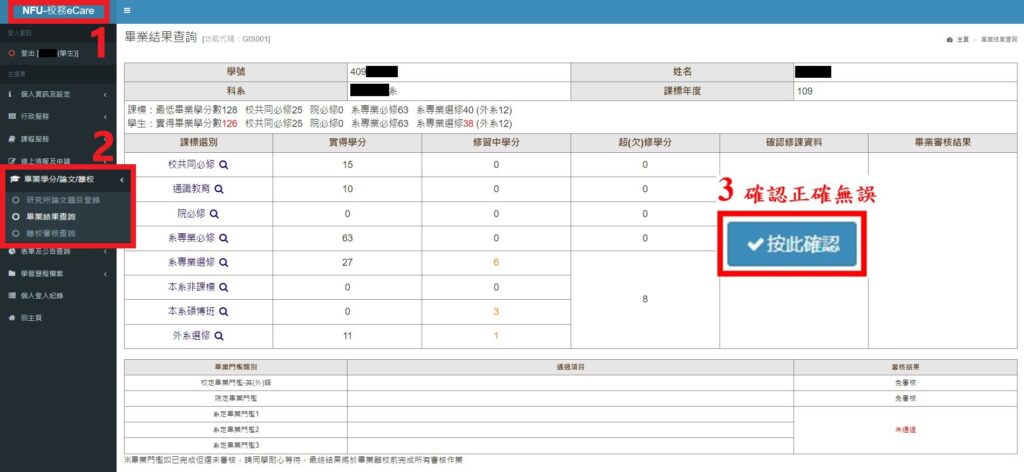
Task: Click the icon beside 行政服務
Action: (x=11, y=116)
